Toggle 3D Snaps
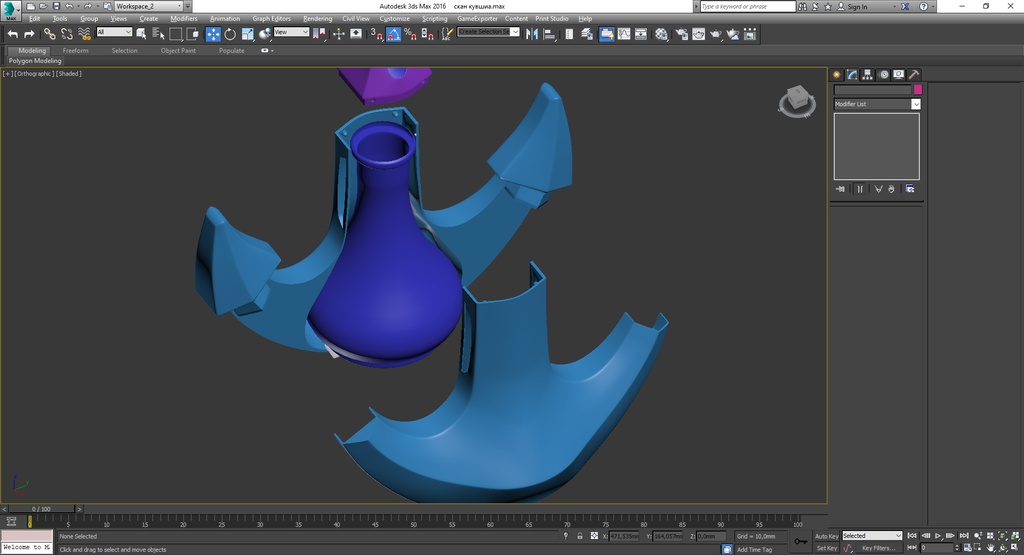The height and width of the screenshot is (555, 1024). pyautogui.click(x=376, y=34)
